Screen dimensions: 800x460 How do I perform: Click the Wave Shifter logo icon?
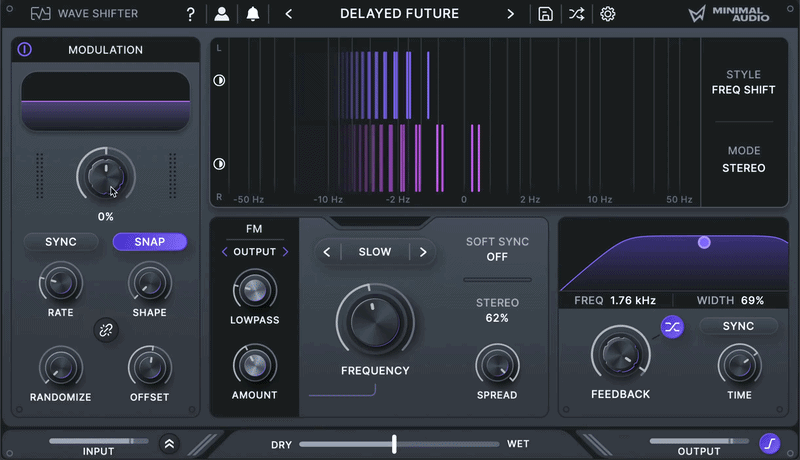tap(40, 14)
